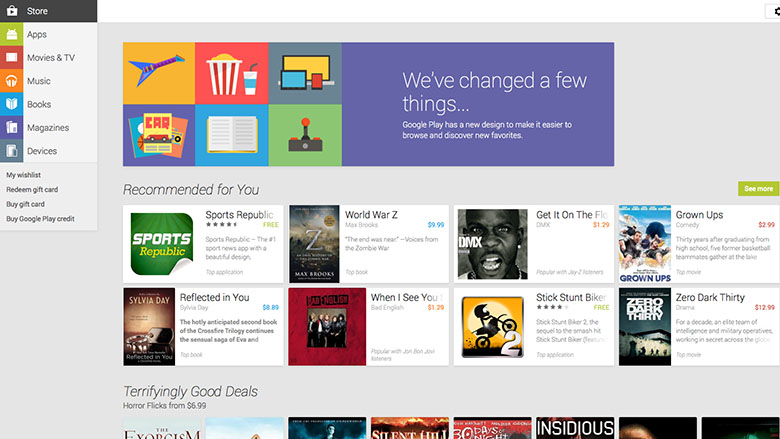This screenshot has width=780, height=439.
Task: Open Reflected in You book cover
Action: tap(149, 327)
